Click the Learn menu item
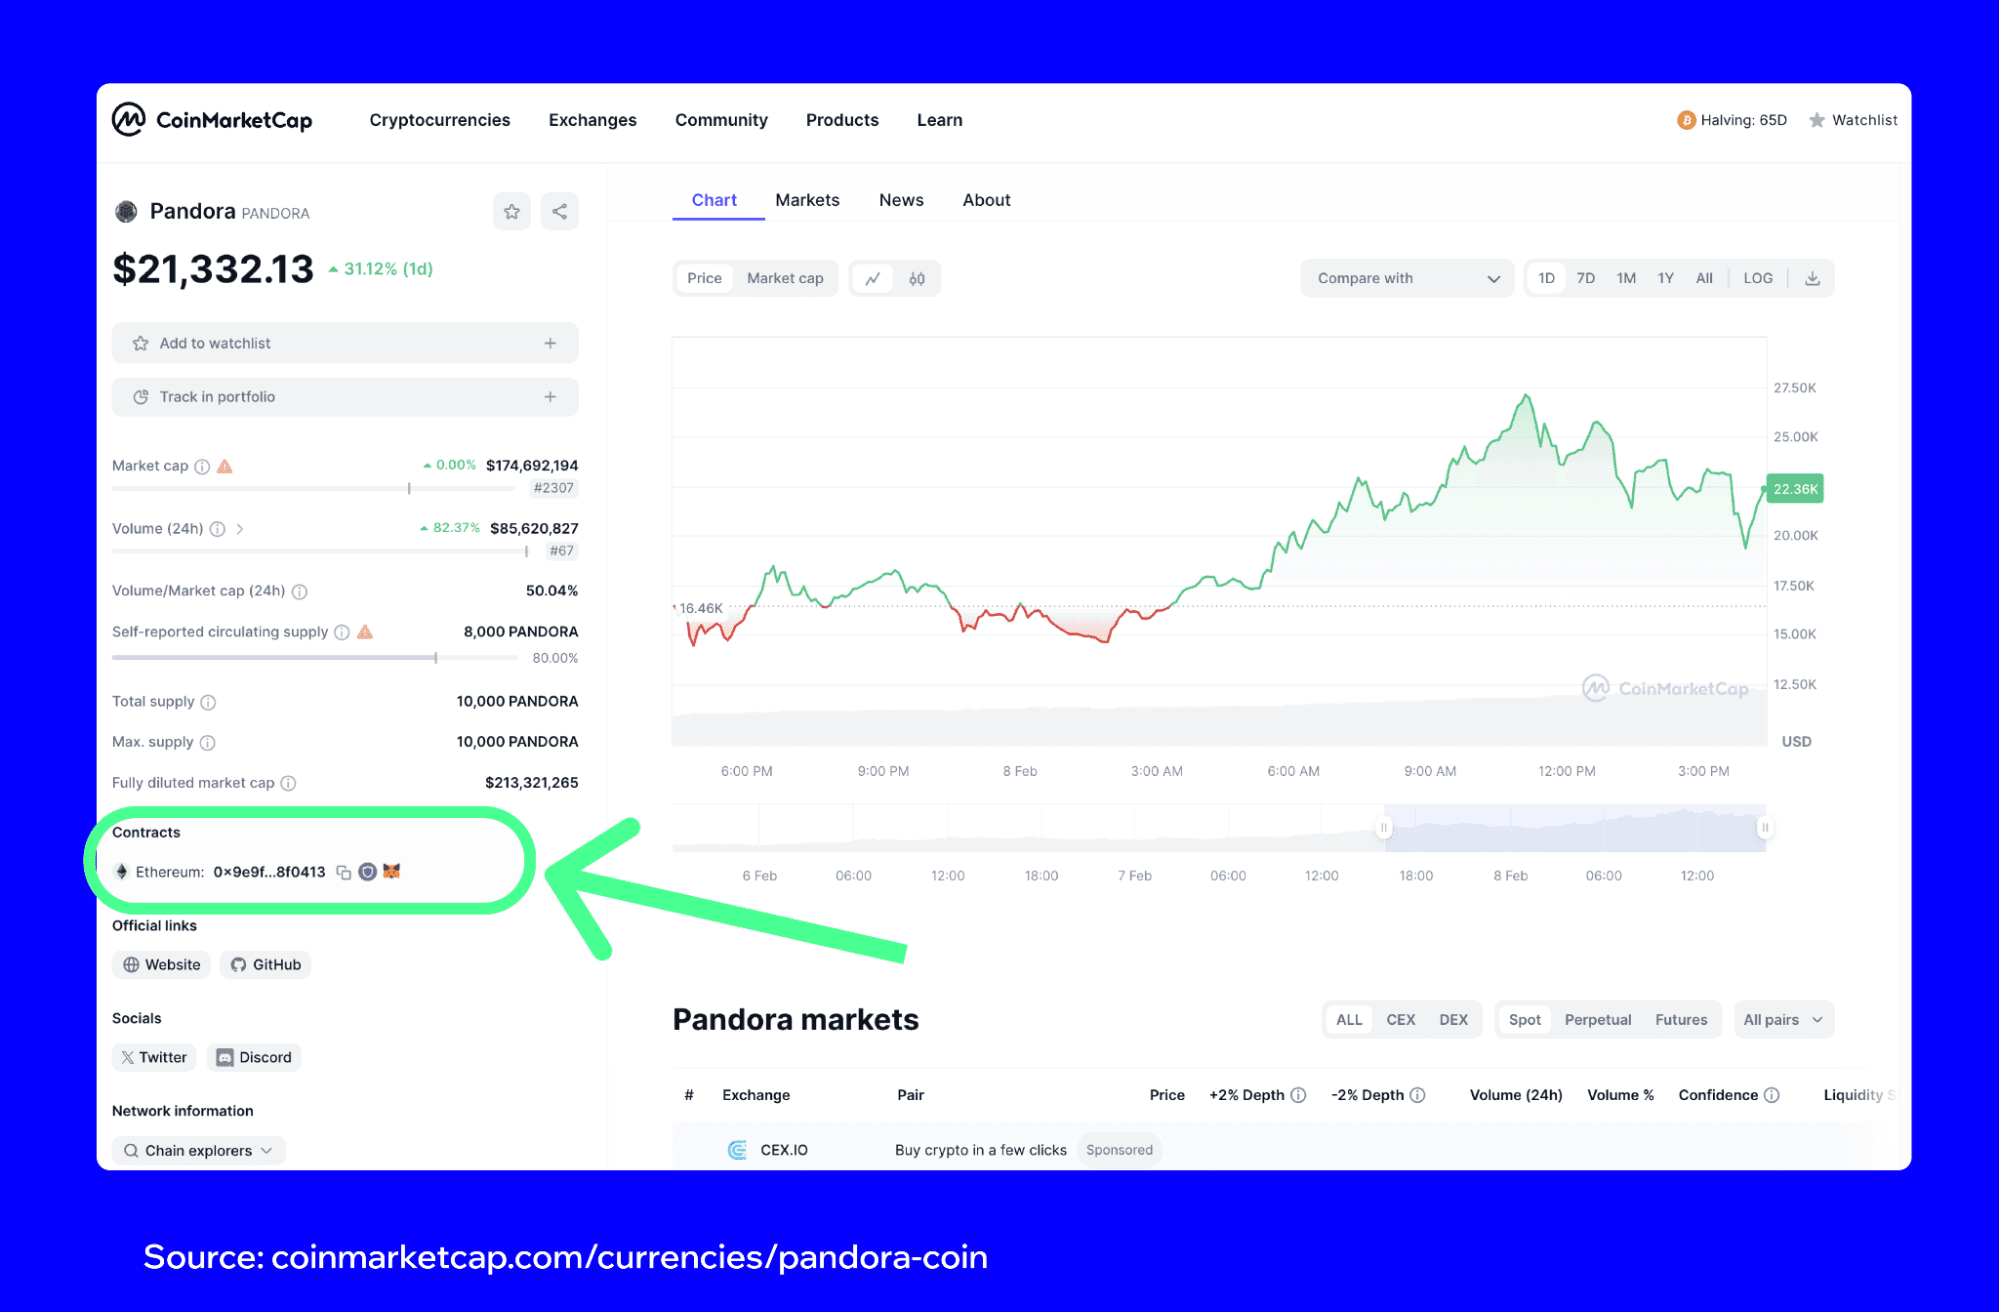1999x1312 pixels. tap(940, 120)
